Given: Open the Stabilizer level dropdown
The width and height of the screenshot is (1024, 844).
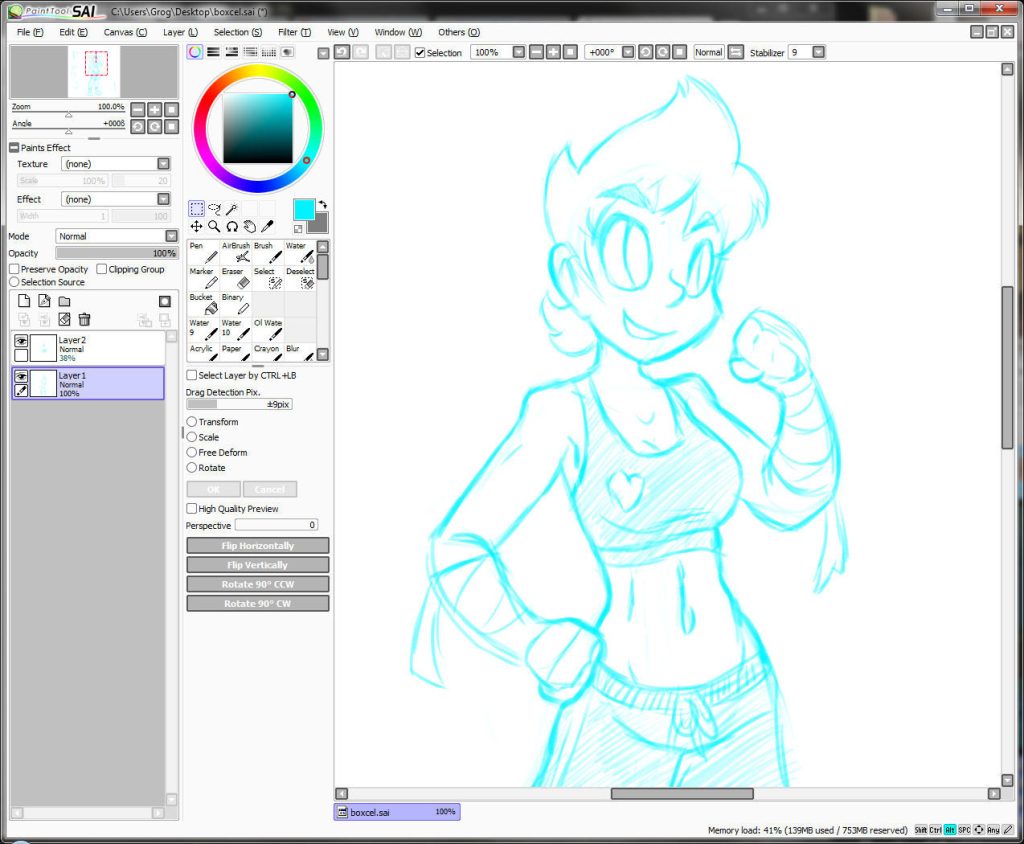Looking at the screenshot, I should click(818, 52).
